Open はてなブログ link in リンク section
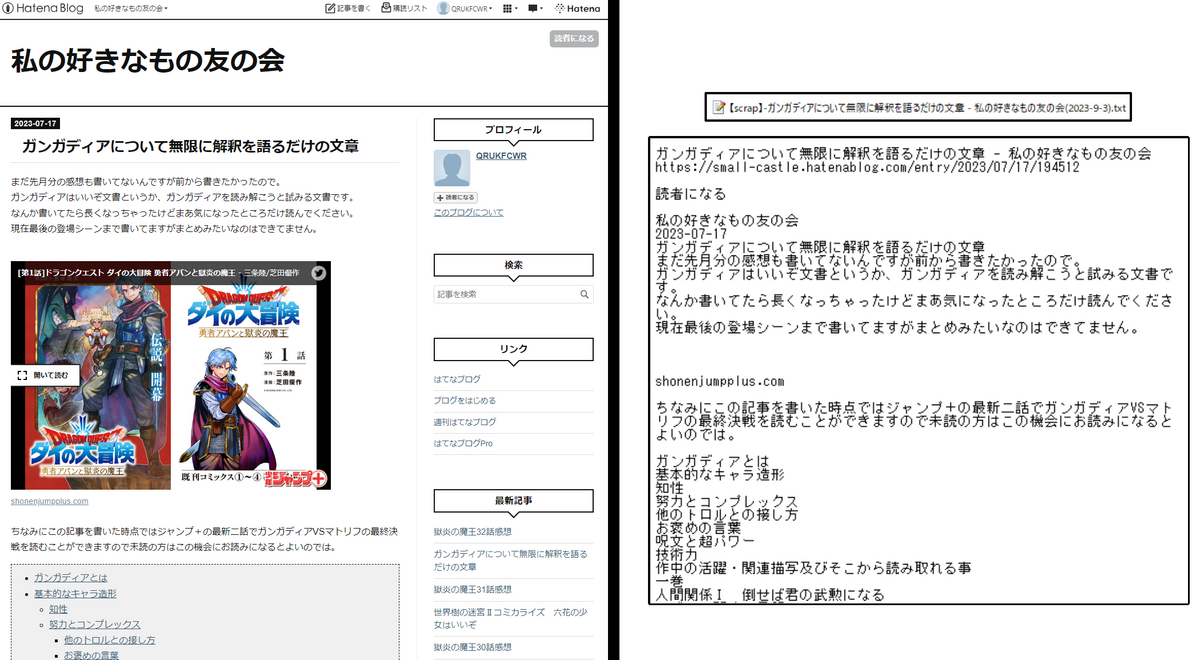This screenshot has height=660, width=1200. click(x=457, y=379)
